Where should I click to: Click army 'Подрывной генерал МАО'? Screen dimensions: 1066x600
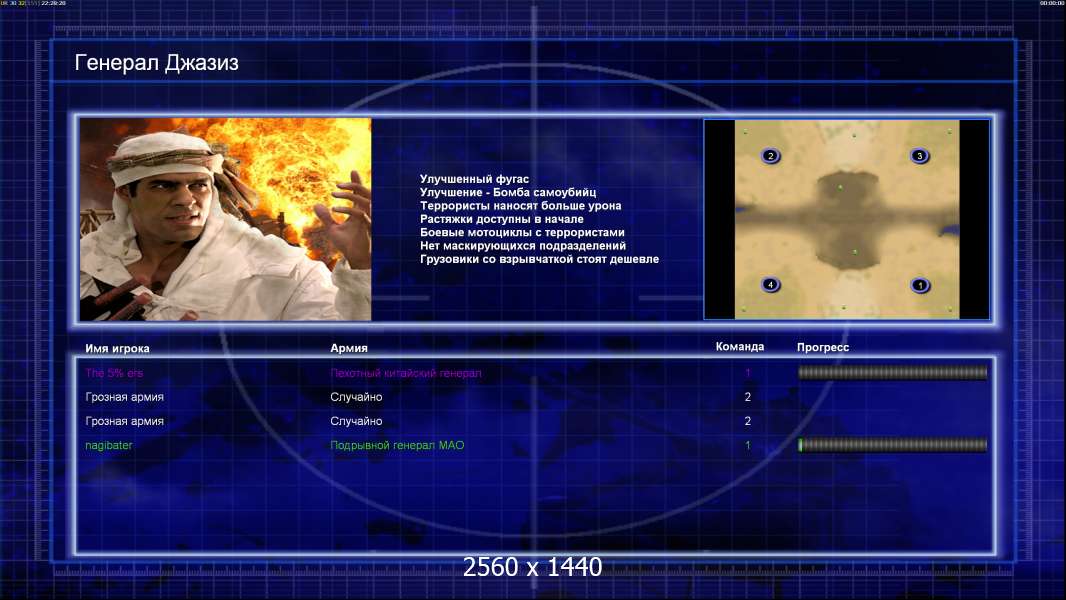(397, 445)
